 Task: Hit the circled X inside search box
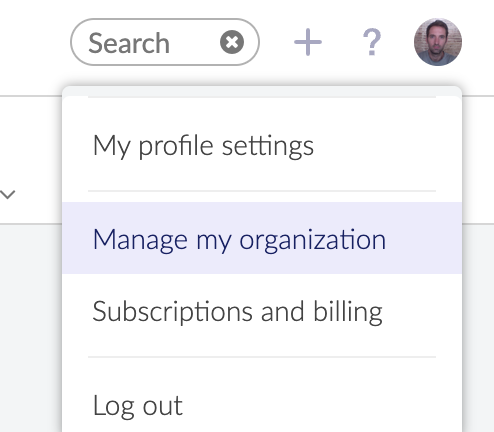click(232, 42)
